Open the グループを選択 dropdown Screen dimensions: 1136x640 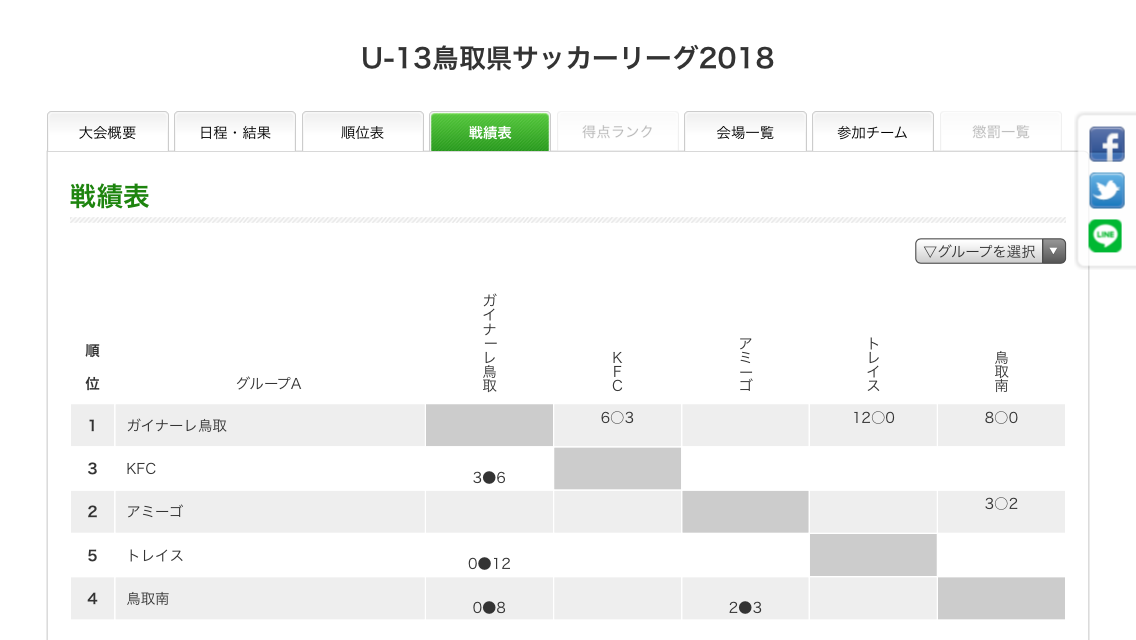(980, 252)
